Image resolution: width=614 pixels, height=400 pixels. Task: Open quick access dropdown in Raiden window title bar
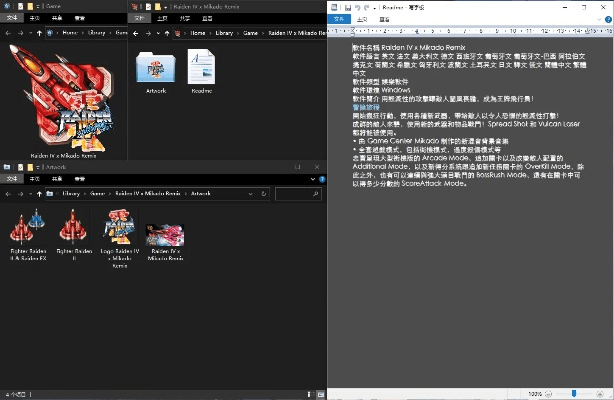pyautogui.click(x=166, y=7)
